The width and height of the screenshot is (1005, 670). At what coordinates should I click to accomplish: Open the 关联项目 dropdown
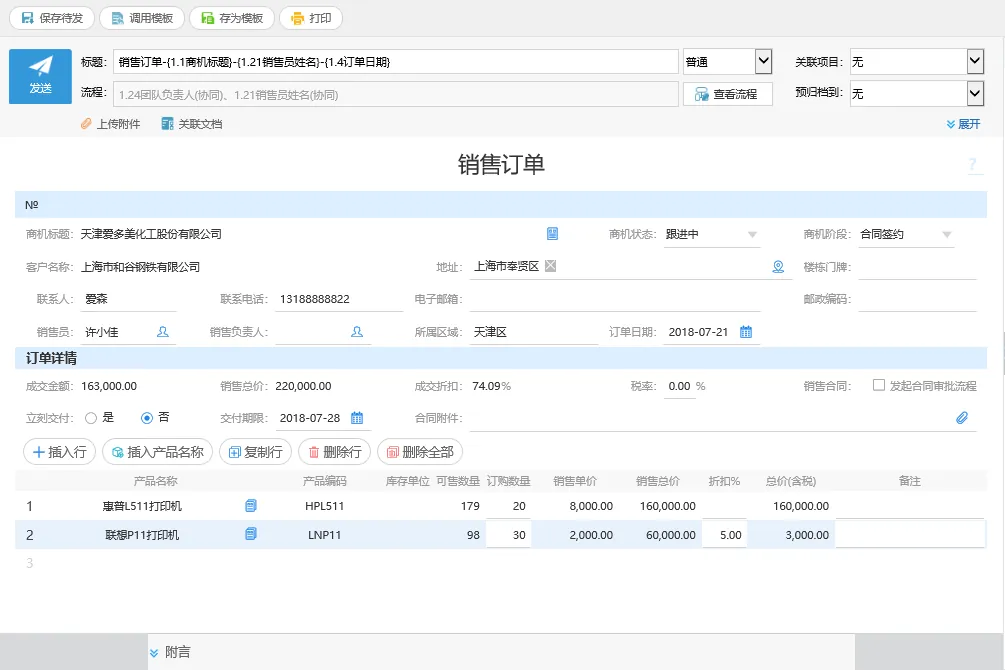click(x=917, y=62)
